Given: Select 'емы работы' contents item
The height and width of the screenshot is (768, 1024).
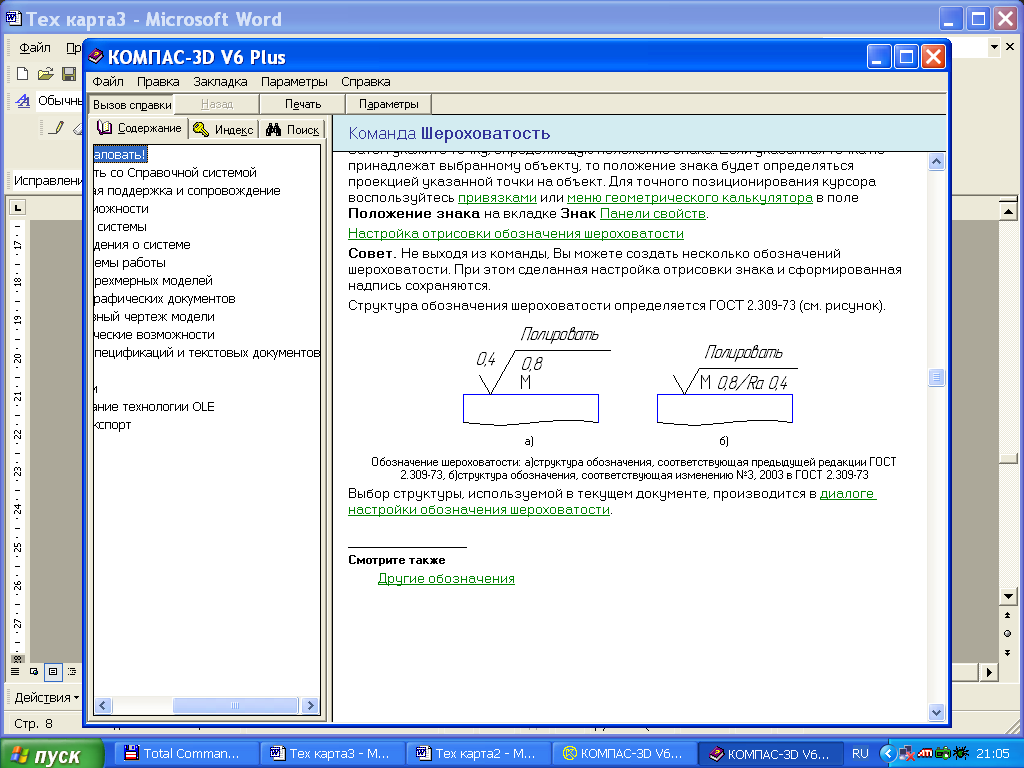Looking at the screenshot, I should [130, 263].
